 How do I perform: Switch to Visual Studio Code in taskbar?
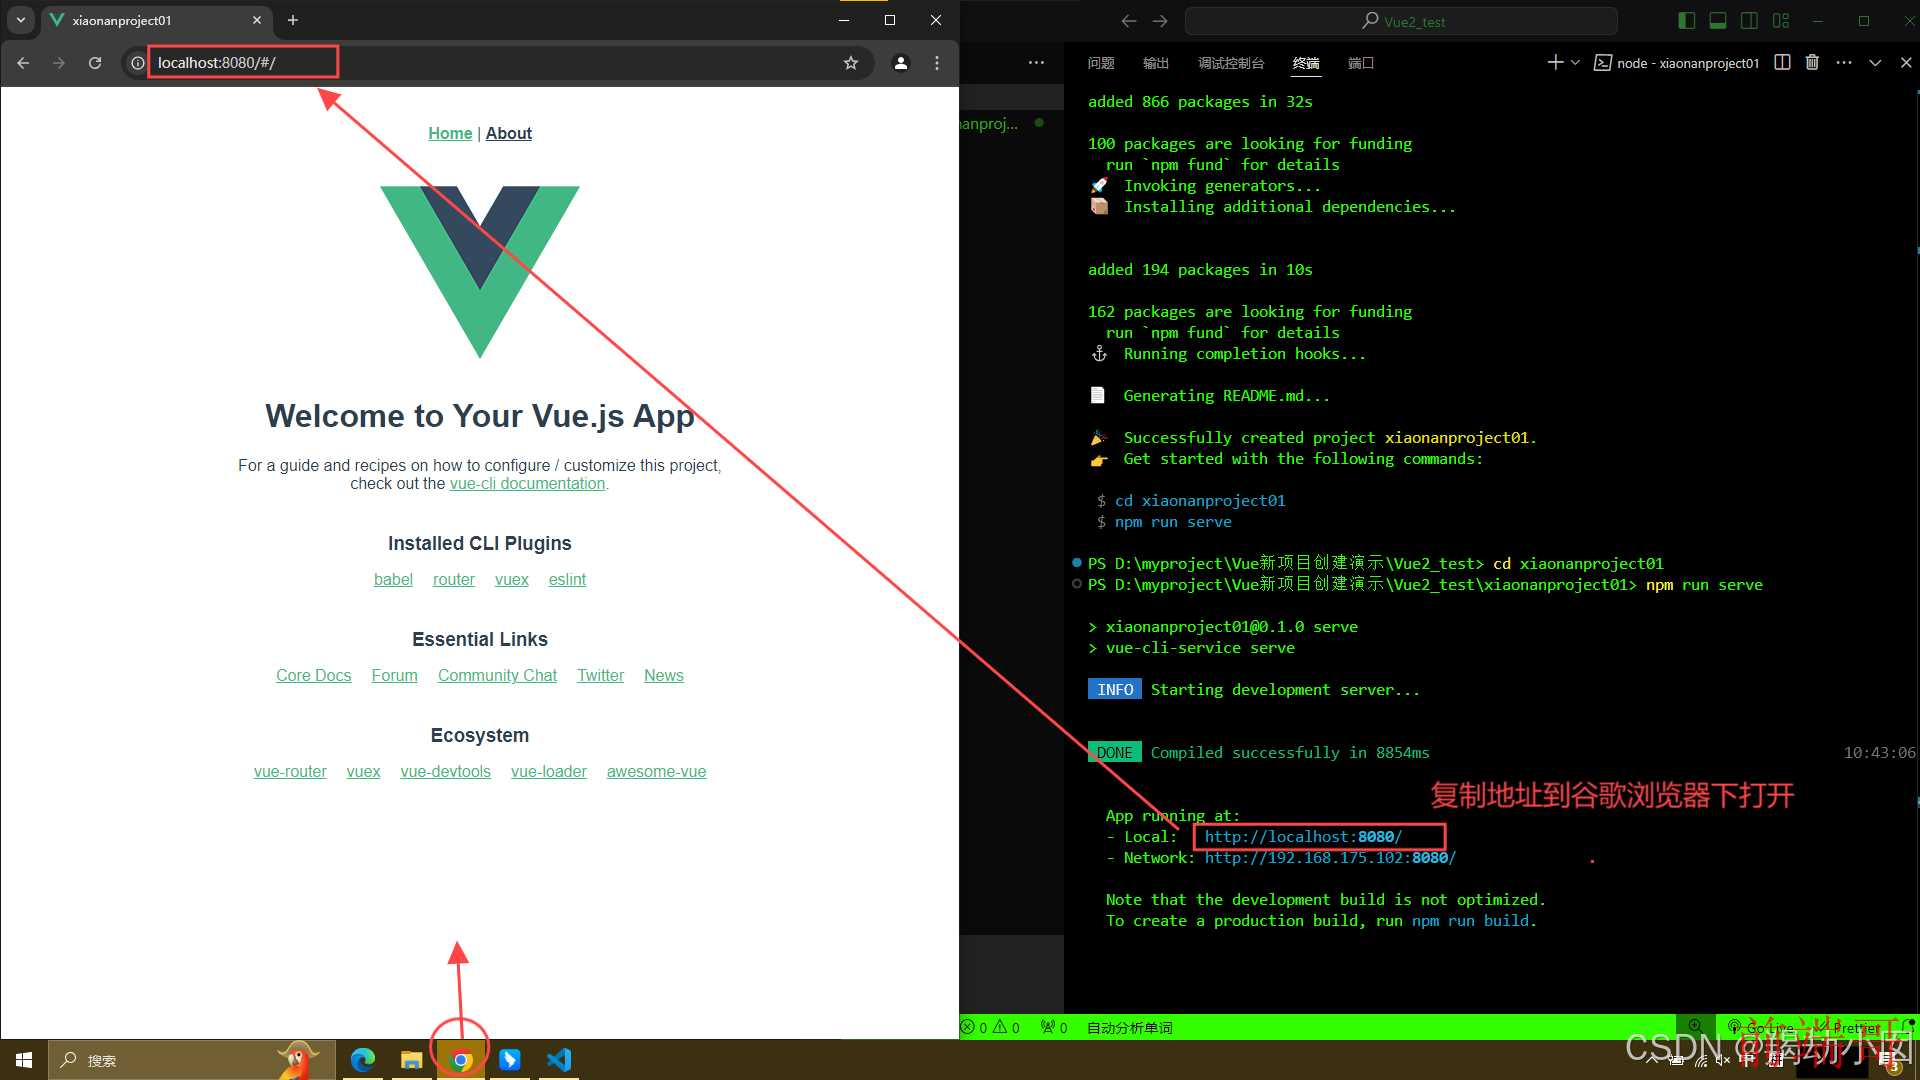click(559, 1060)
